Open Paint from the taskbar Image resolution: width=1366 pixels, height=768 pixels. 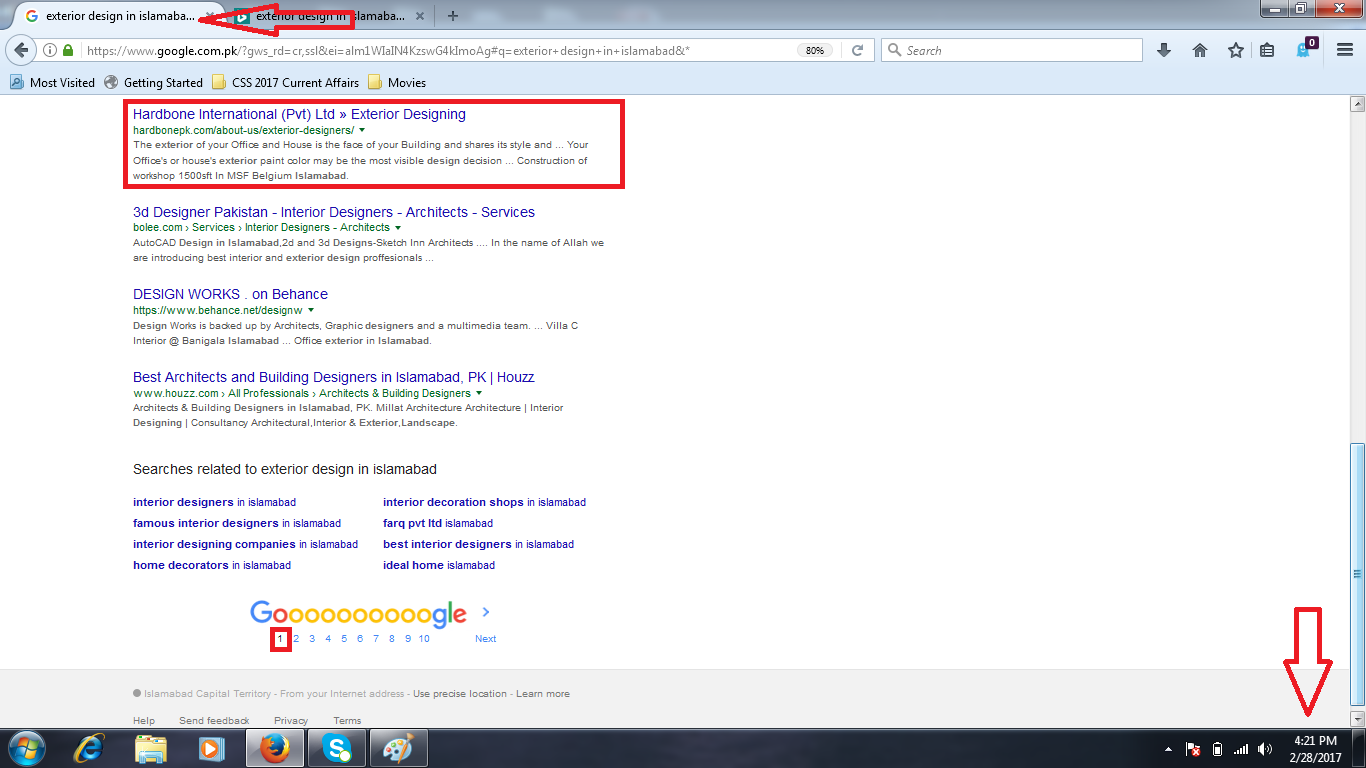click(398, 748)
